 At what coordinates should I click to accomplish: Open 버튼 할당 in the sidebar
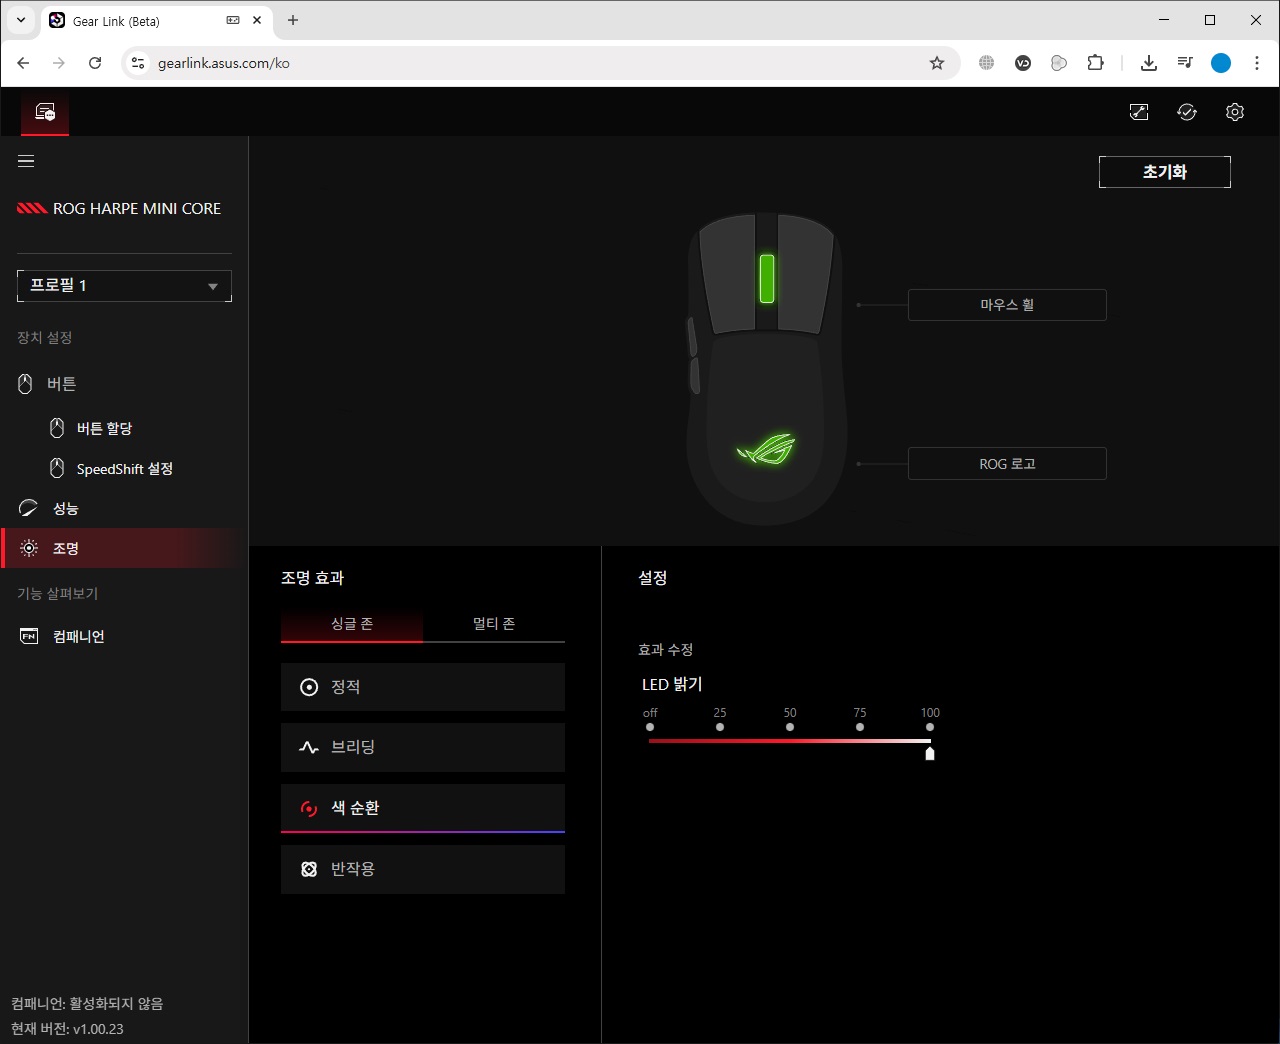(x=105, y=428)
